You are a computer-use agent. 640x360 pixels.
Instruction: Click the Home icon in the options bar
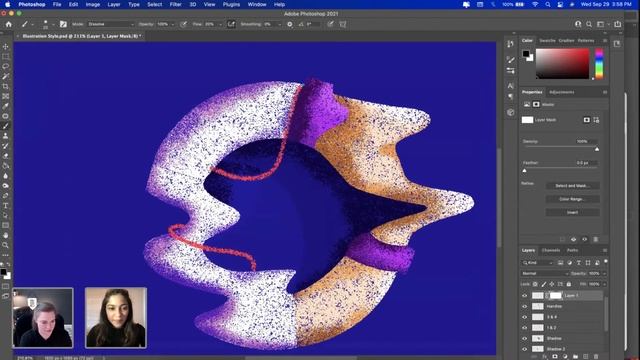tap(9, 24)
